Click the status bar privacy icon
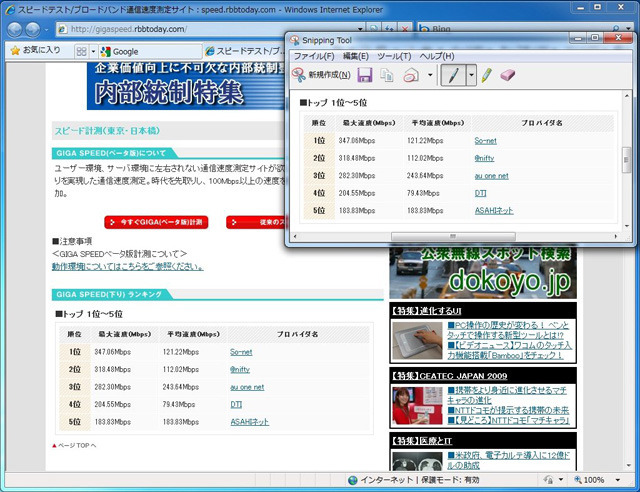Viewport: 640px width, 492px height. [x=549, y=480]
